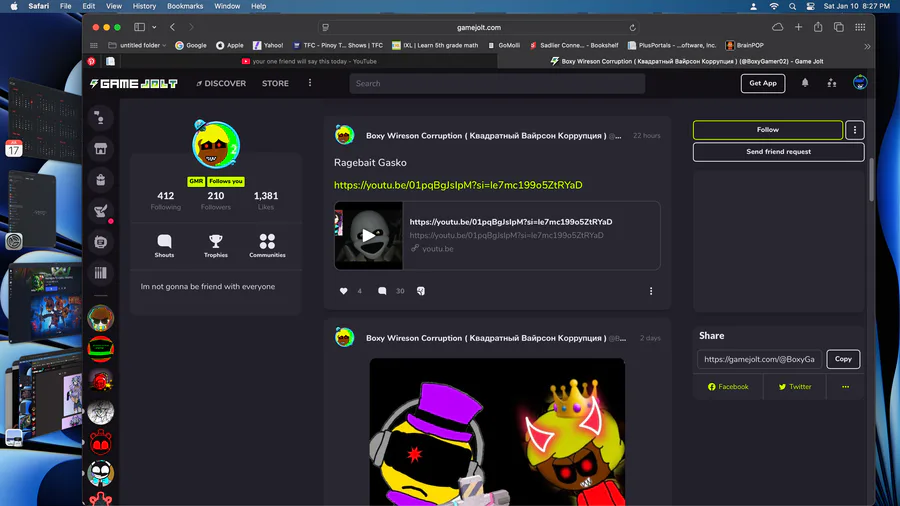This screenshot has height=506, width=900.
Task: Open the chat icon in left sidebar
Action: tap(100, 118)
